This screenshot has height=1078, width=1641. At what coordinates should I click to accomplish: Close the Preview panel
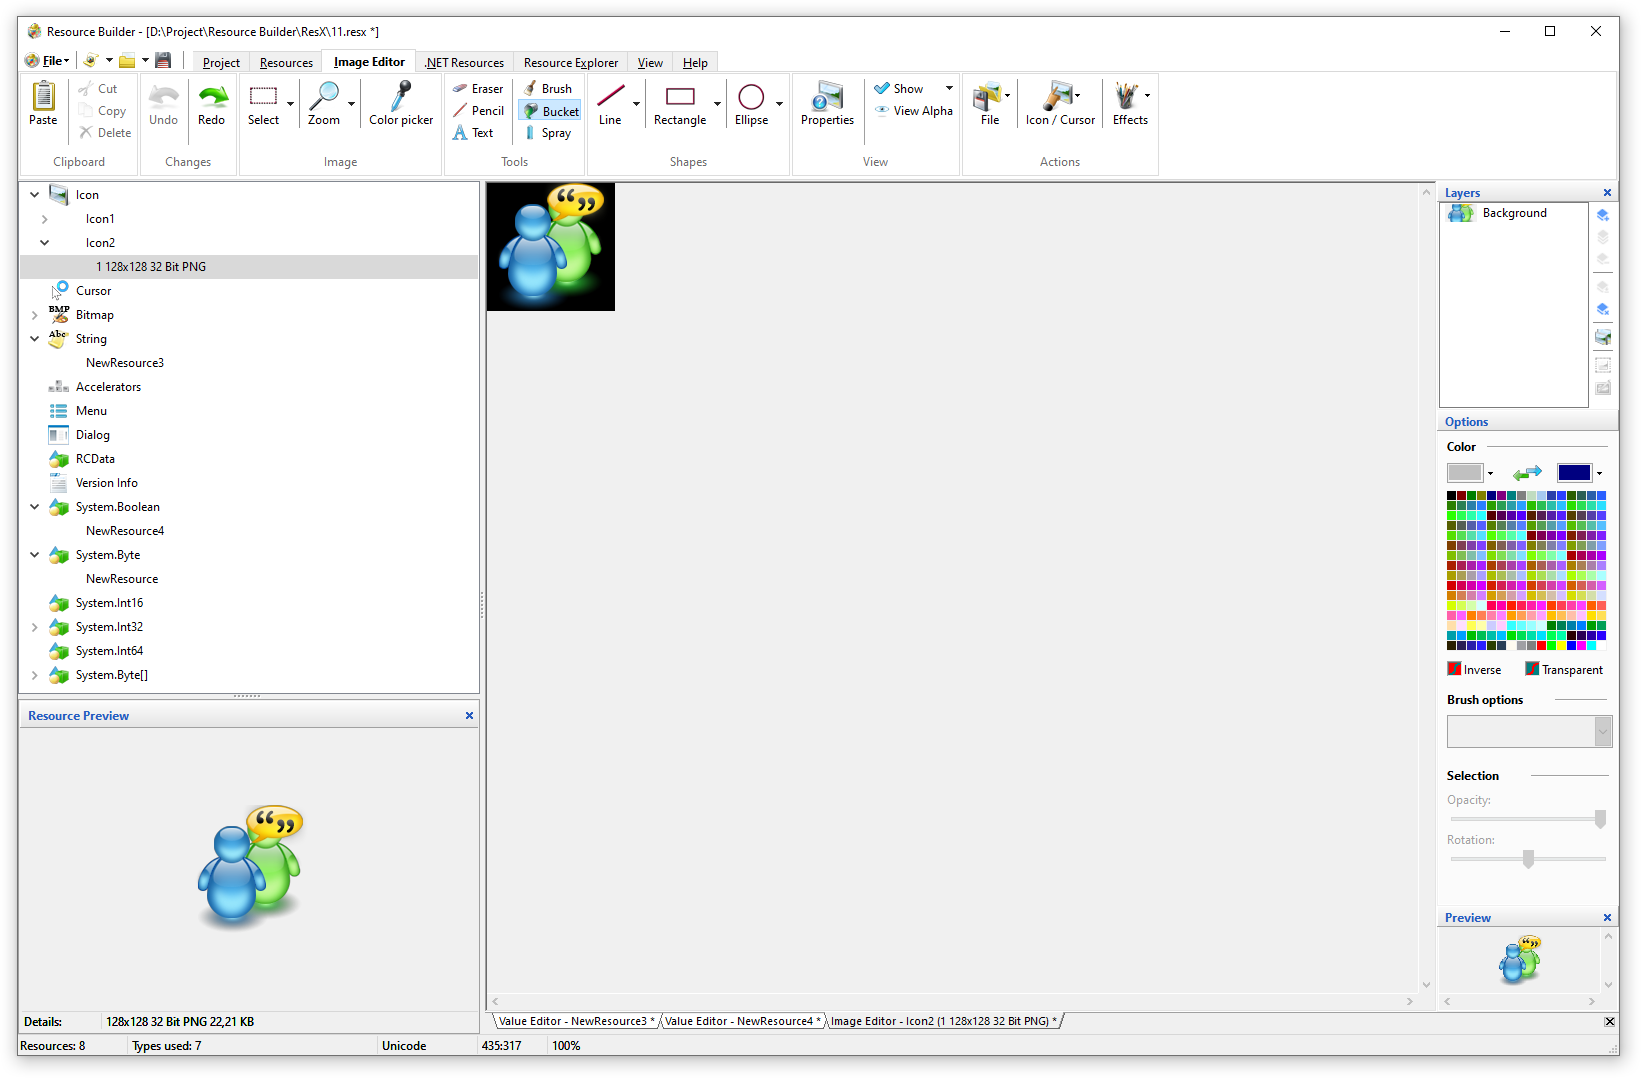(x=1607, y=918)
